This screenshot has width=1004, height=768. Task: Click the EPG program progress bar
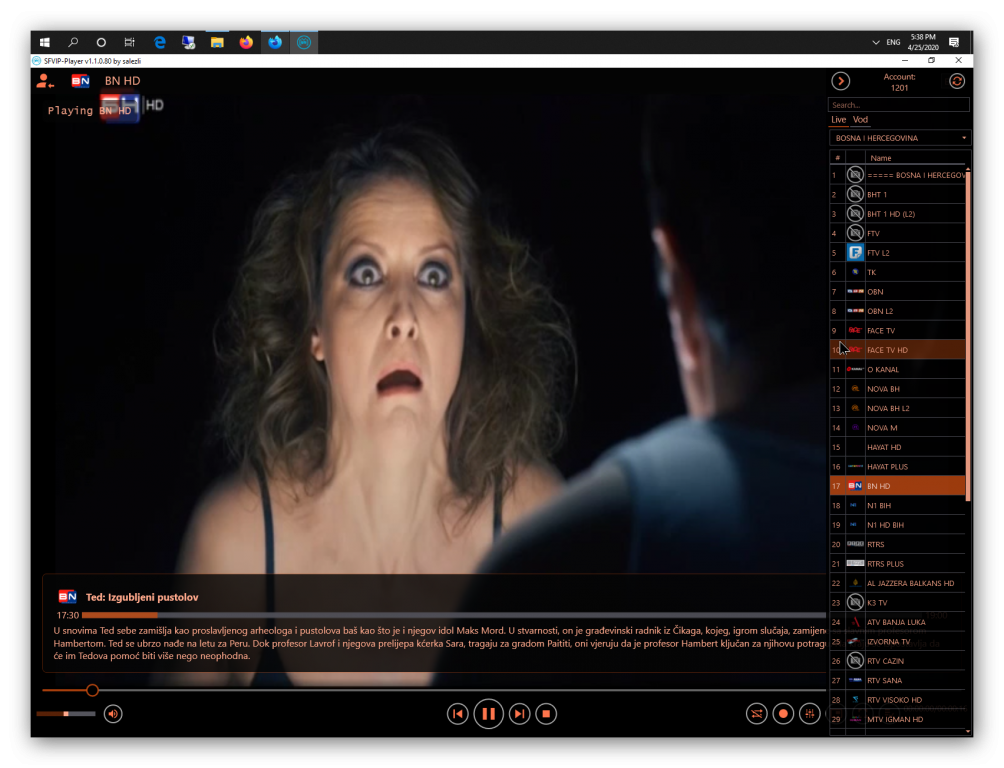click(453, 616)
